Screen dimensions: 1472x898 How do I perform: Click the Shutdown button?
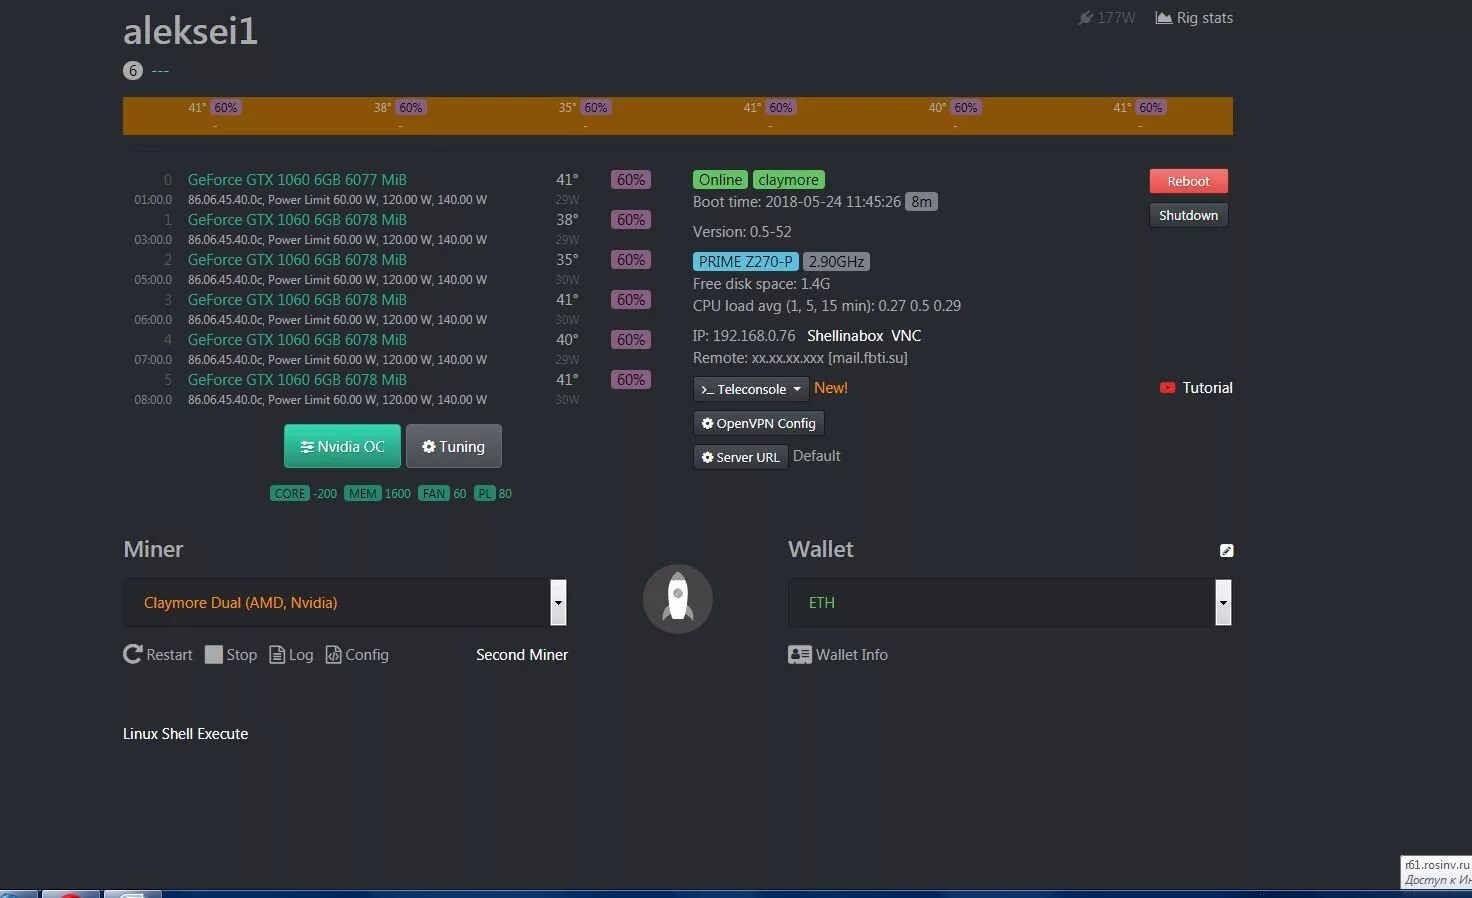[1188, 215]
